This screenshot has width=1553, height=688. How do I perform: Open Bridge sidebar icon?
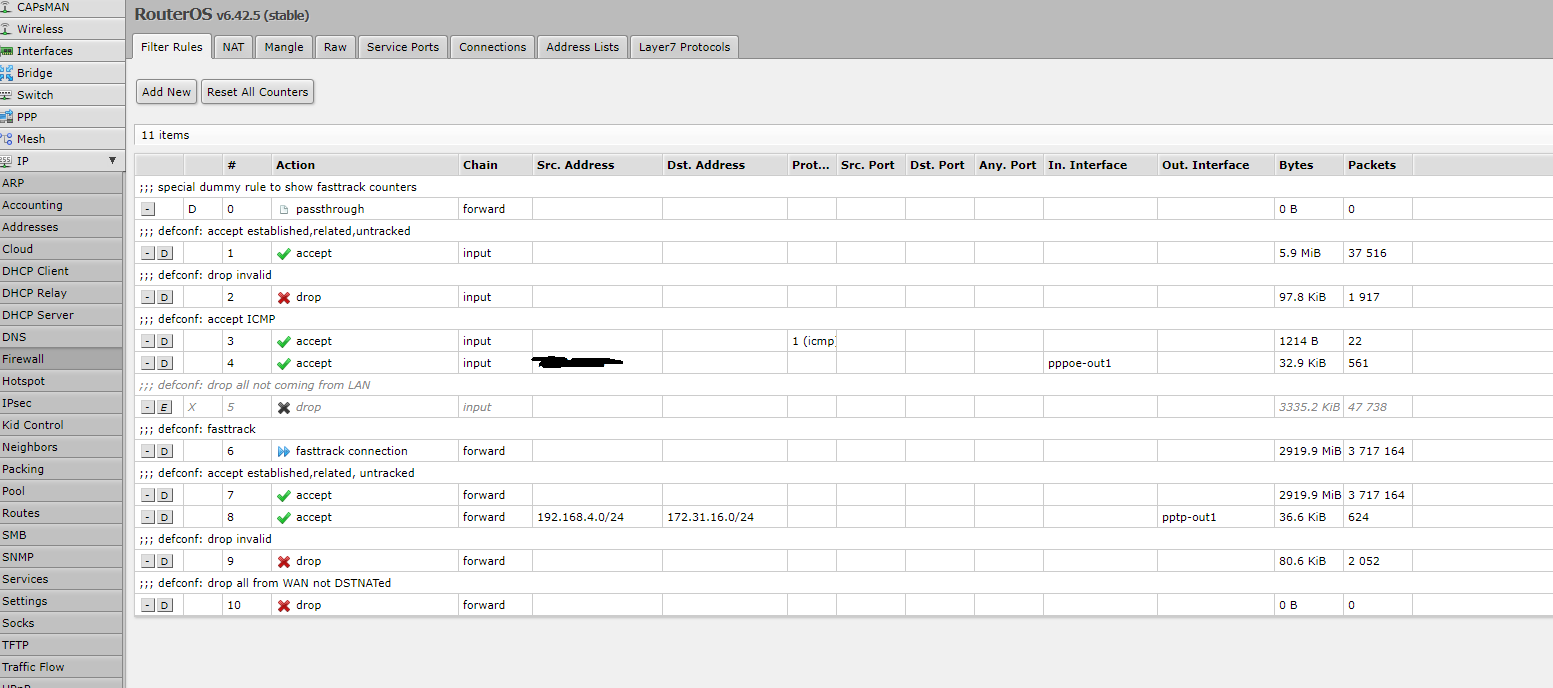(7, 73)
